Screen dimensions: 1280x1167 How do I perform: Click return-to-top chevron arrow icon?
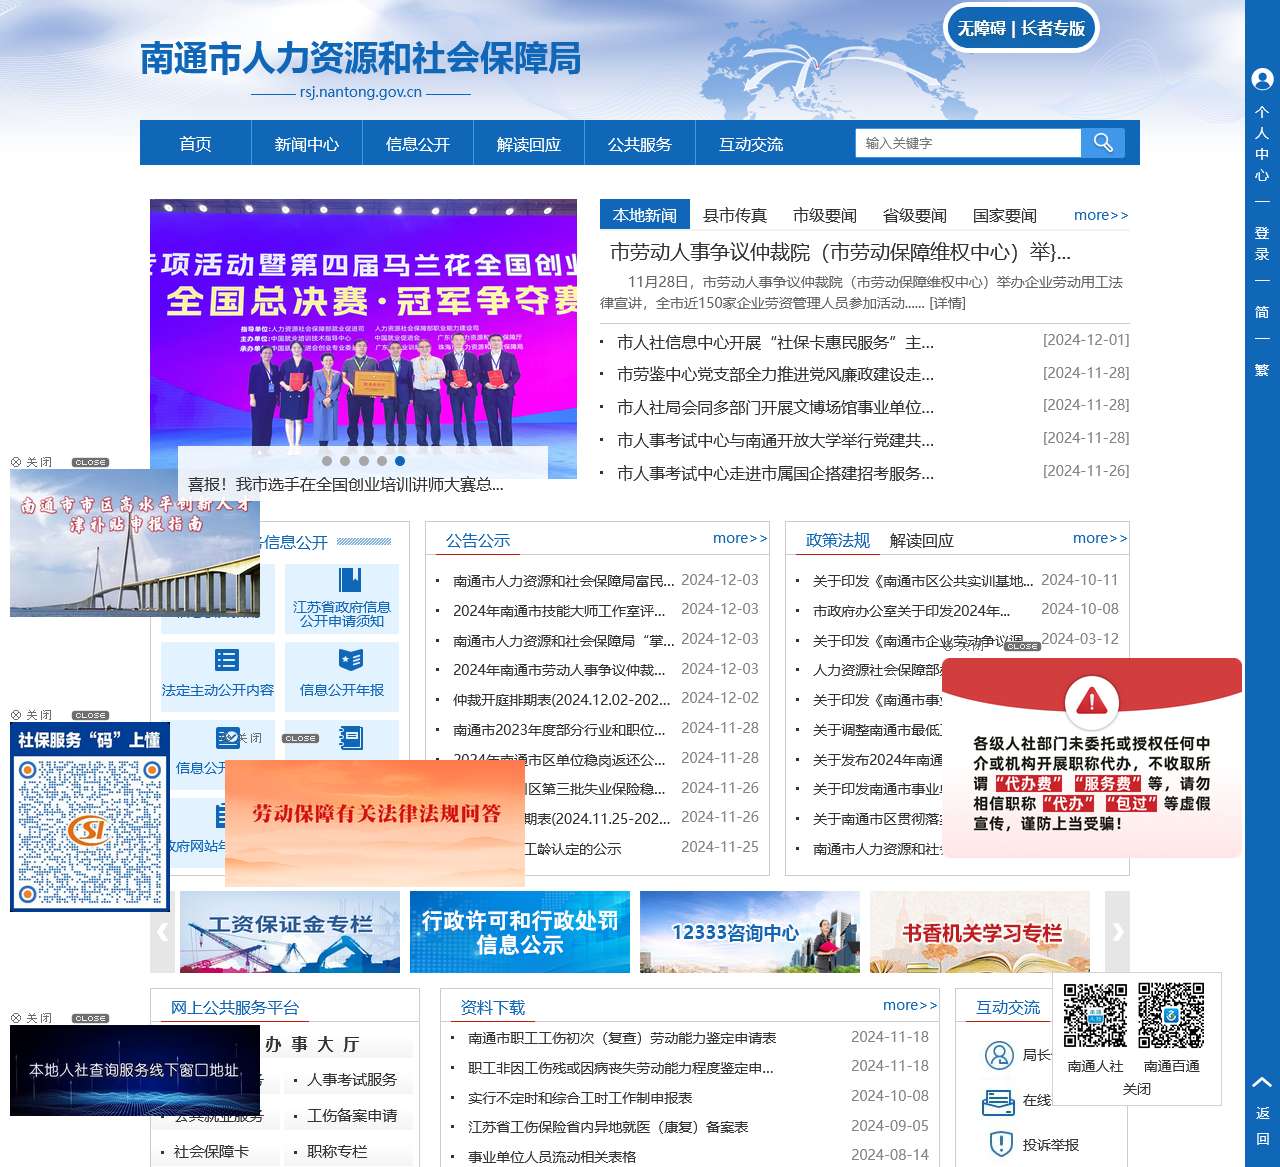(x=1262, y=1082)
